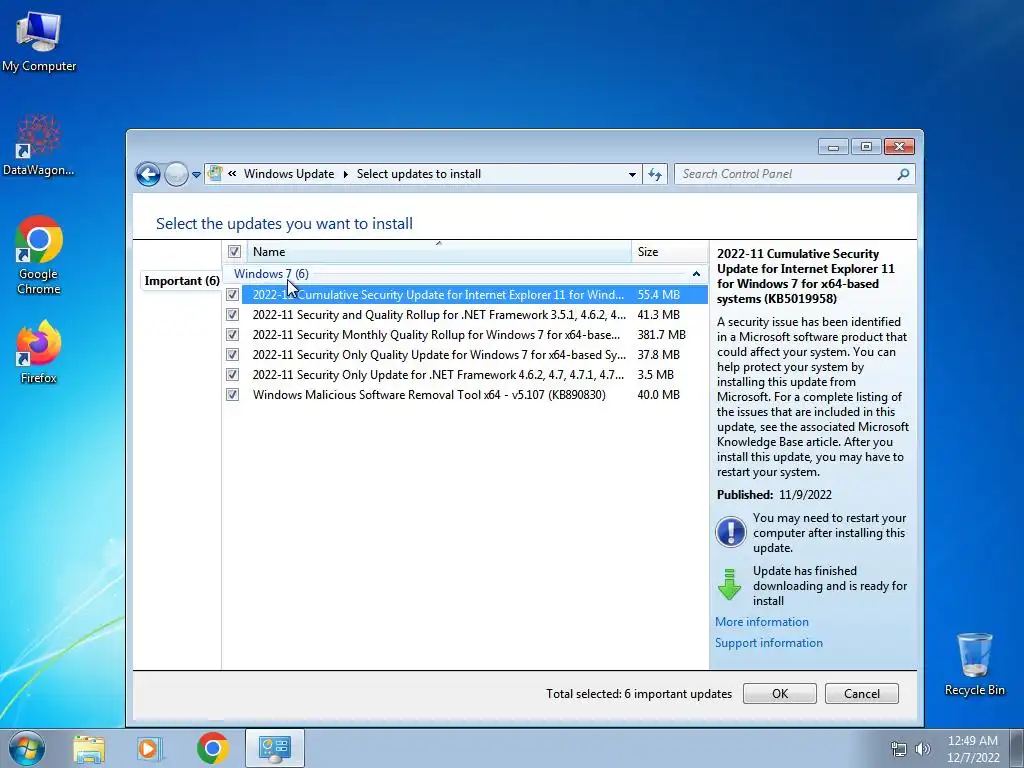
Task: Expand the Windows Update breadcrumb arrow
Action: pos(345,174)
